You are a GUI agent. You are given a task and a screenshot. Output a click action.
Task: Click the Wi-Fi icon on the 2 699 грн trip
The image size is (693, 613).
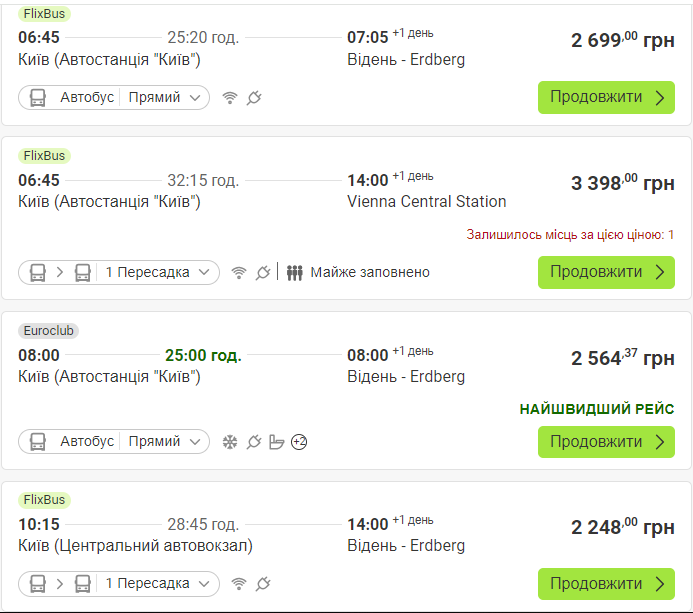[230, 98]
